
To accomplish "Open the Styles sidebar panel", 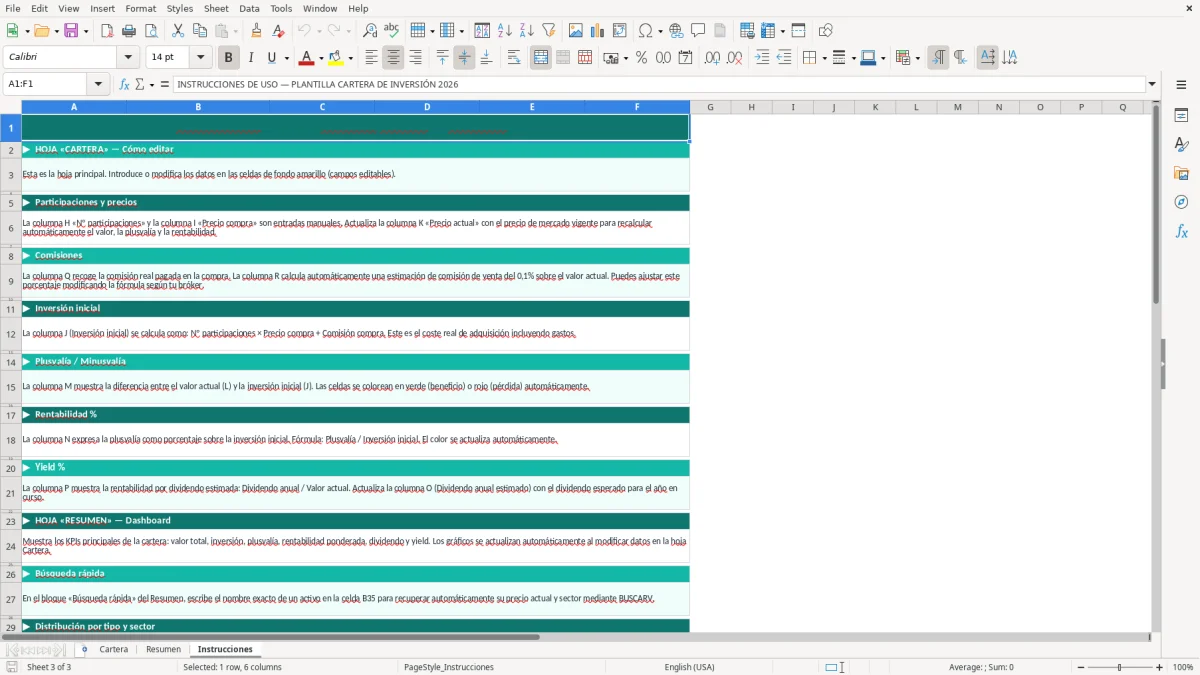I will pyautogui.click(x=1181, y=144).
